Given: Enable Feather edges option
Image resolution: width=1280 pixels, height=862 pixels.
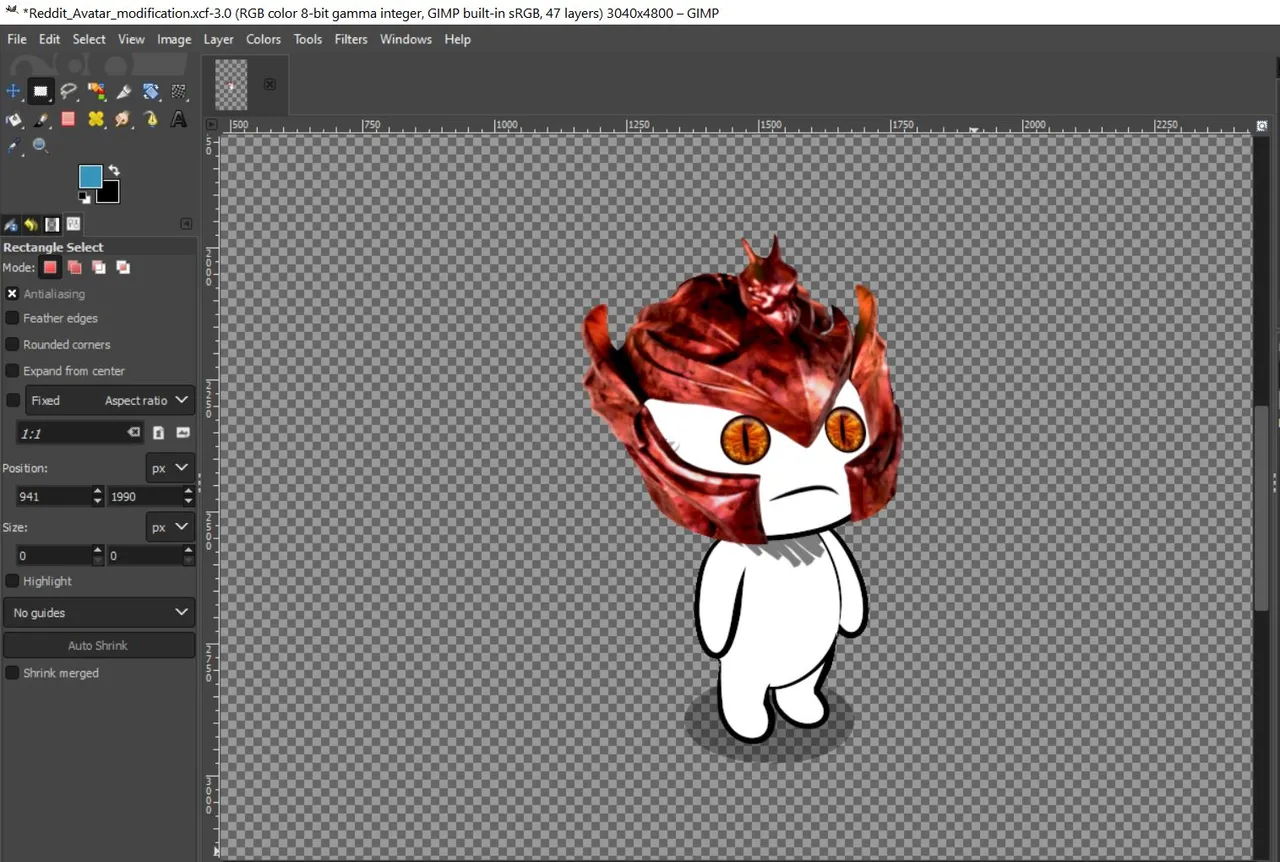Looking at the screenshot, I should click(x=12, y=318).
